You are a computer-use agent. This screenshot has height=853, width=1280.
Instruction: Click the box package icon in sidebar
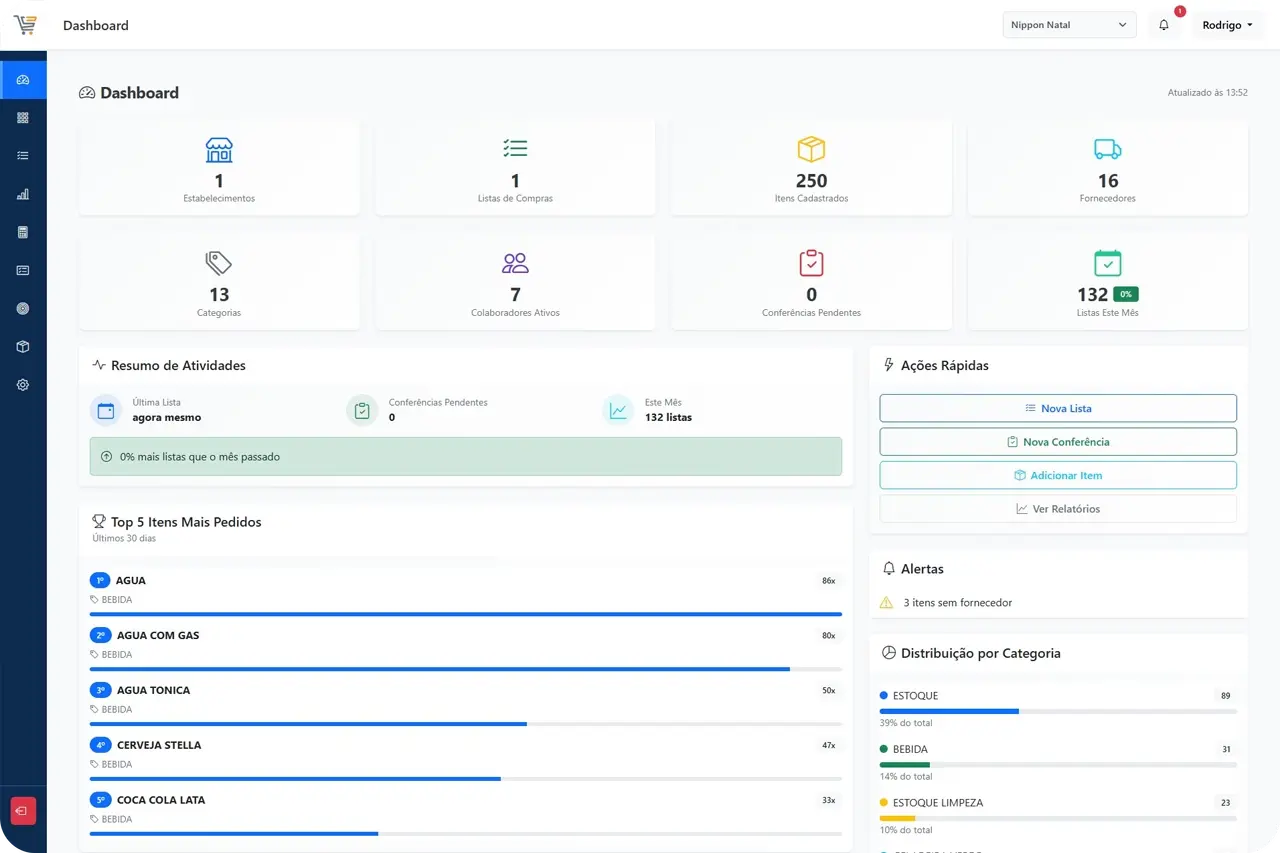point(23,347)
